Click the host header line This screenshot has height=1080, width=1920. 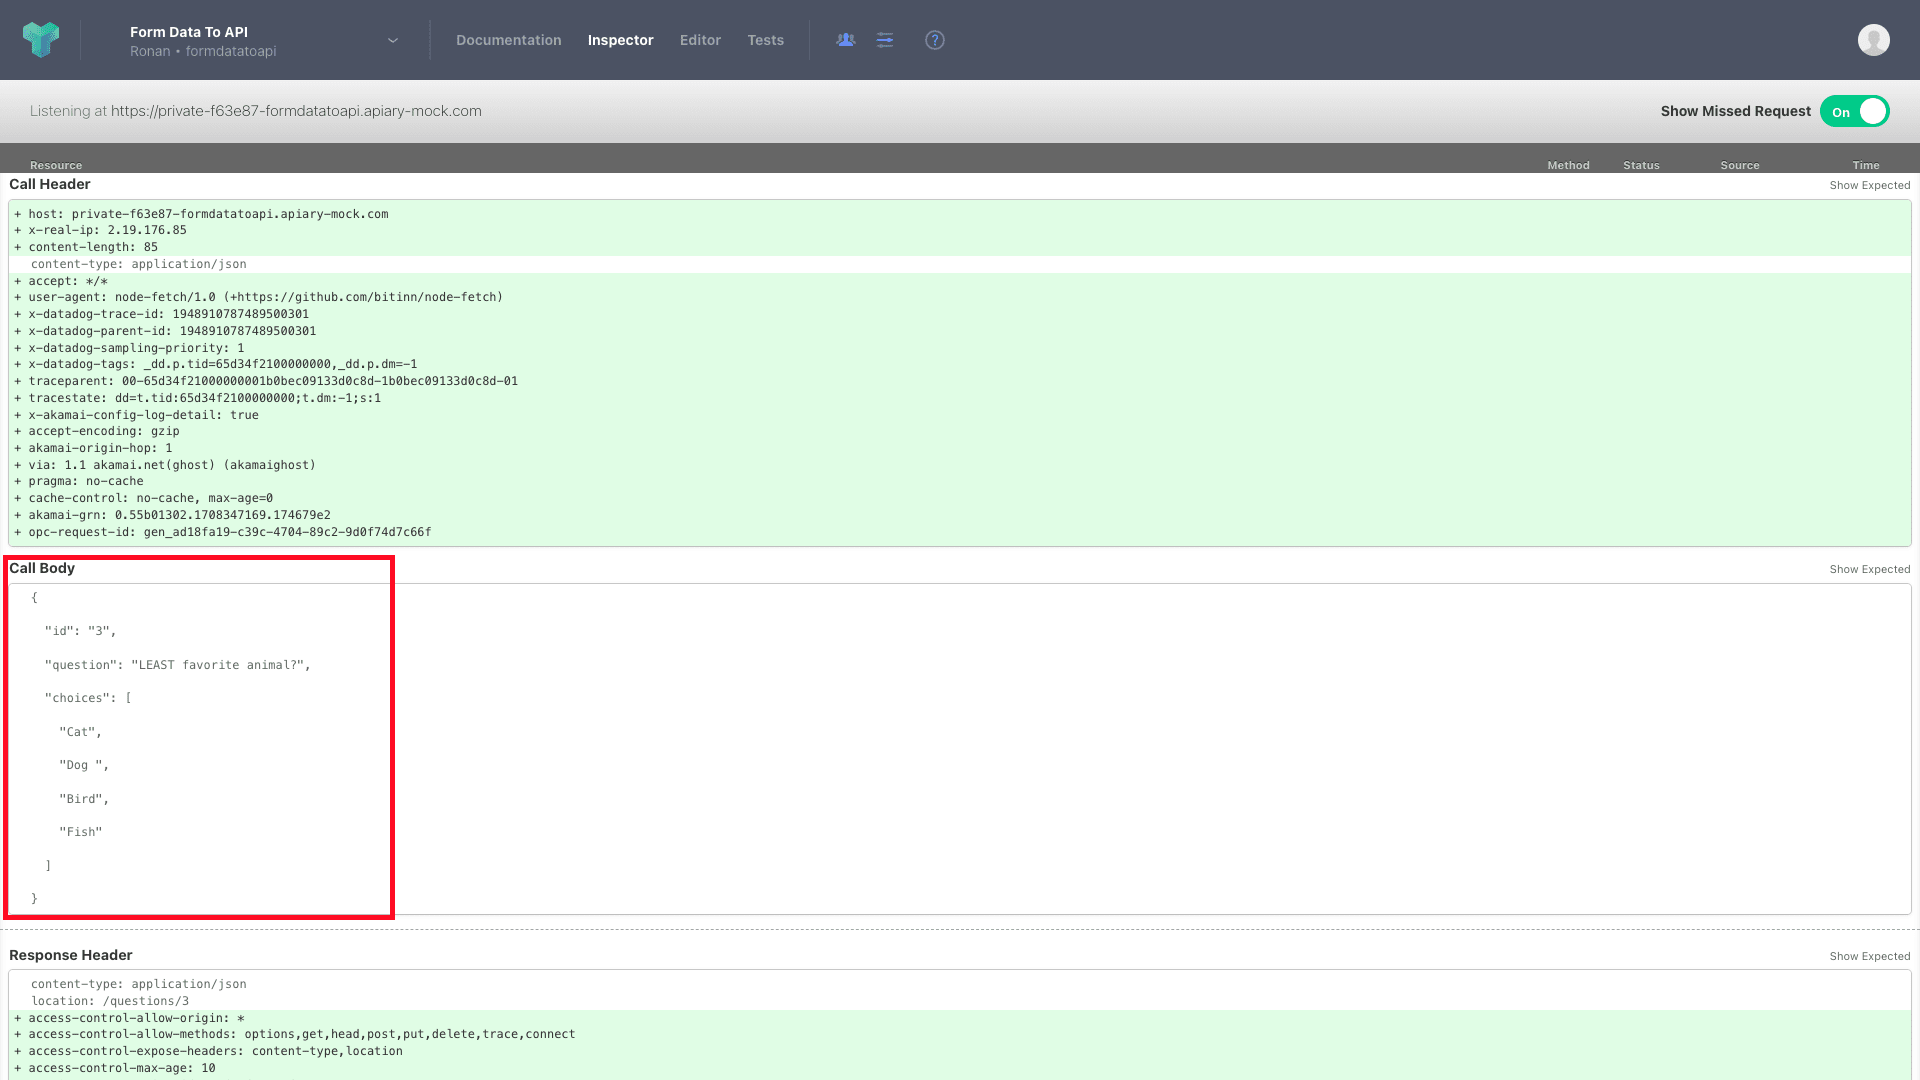pyautogui.click(x=960, y=214)
